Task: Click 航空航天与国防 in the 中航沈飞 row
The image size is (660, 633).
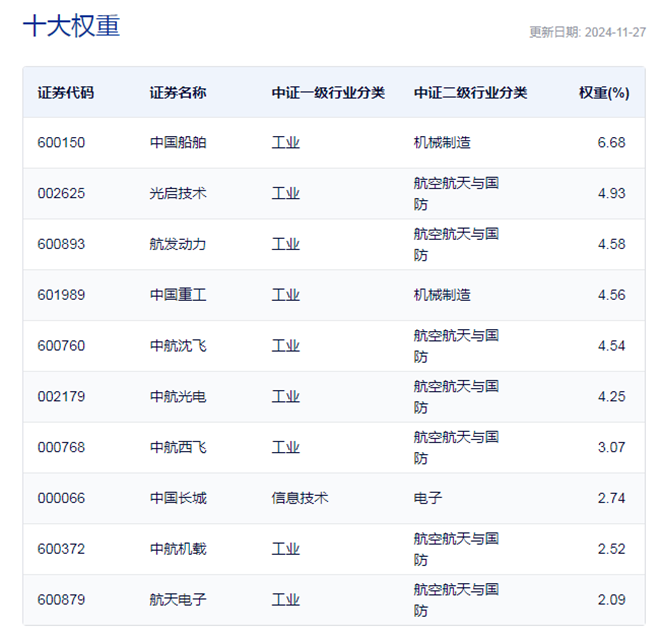Action: [456, 346]
